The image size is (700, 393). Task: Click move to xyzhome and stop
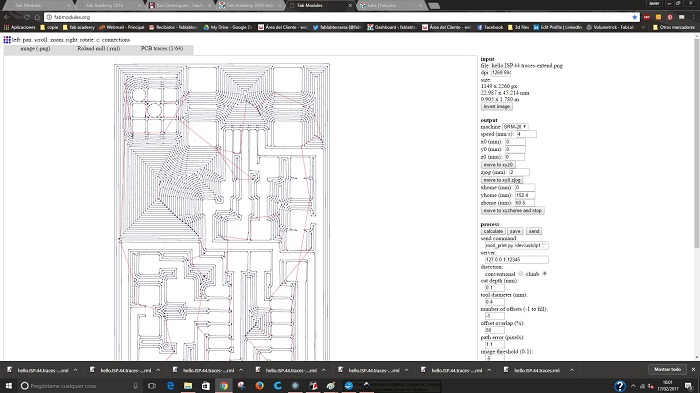pos(512,210)
